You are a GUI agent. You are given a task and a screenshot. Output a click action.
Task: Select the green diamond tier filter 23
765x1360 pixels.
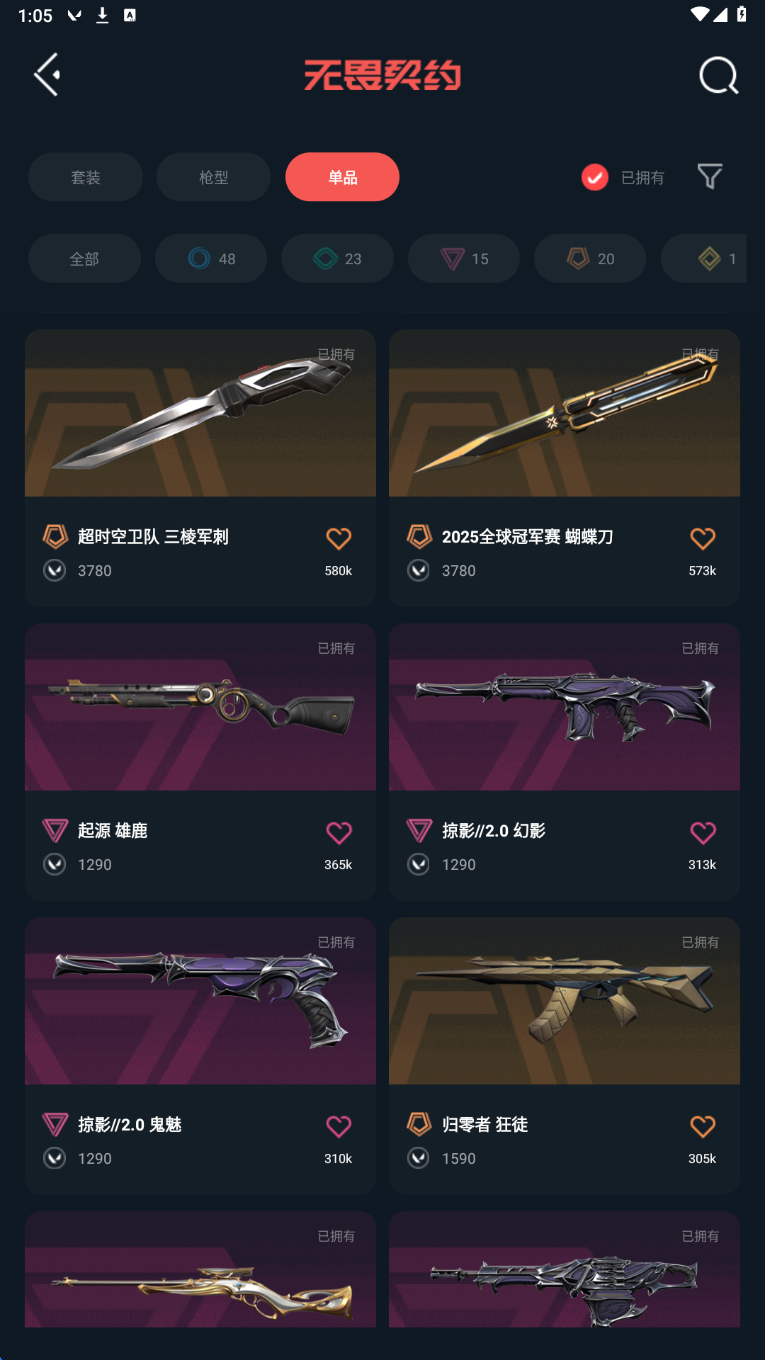(337, 259)
